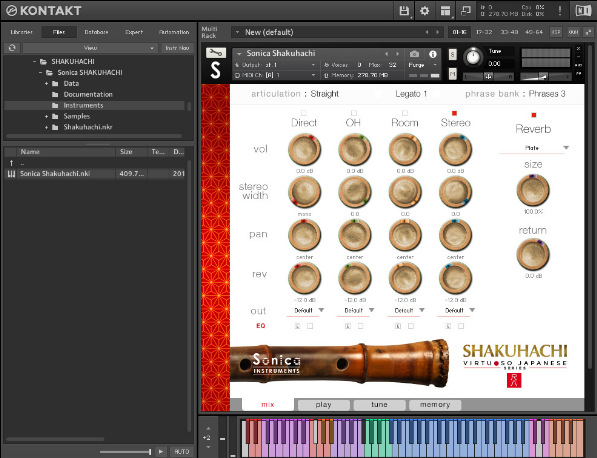Shift keyboard octave down arrow
The image size is (597, 458).
(208, 447)
